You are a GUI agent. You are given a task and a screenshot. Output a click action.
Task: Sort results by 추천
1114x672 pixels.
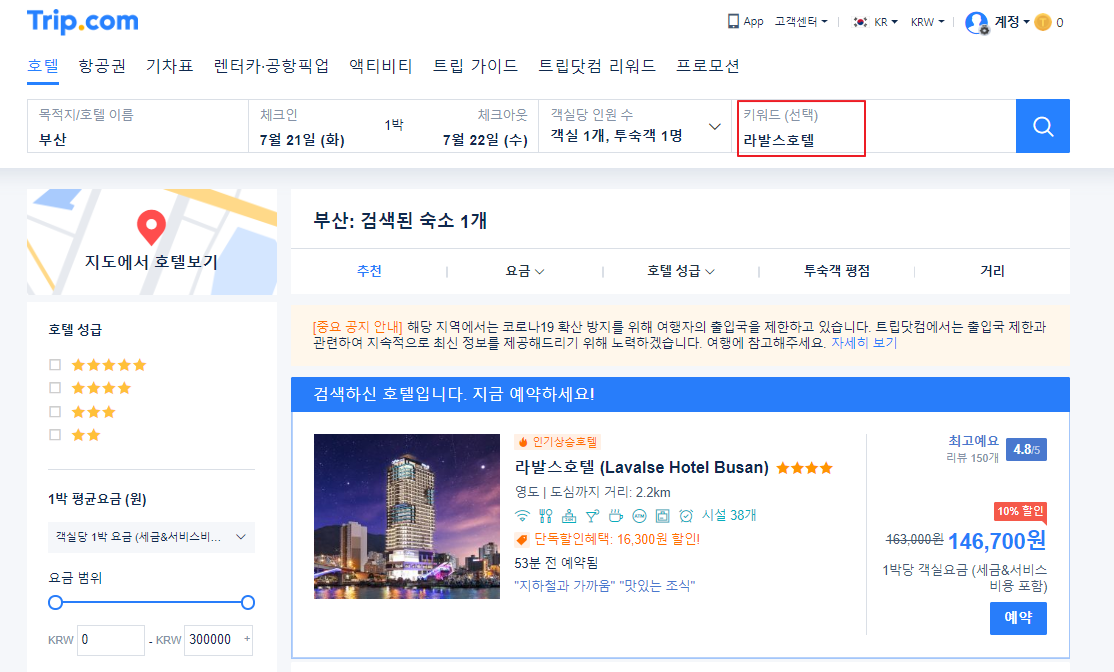369,271
